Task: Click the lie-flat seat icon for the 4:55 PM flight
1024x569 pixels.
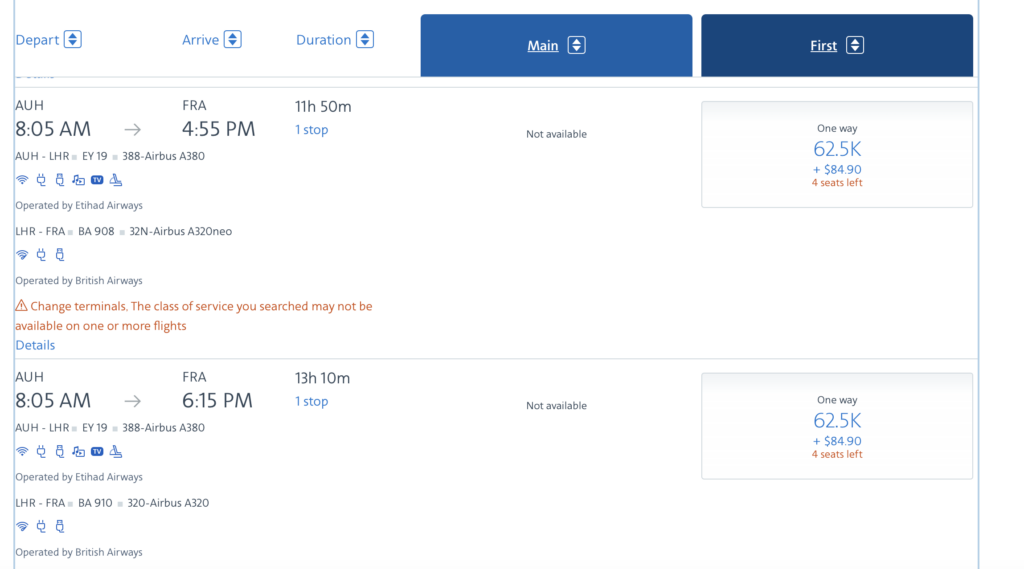Action: [116, 180]
